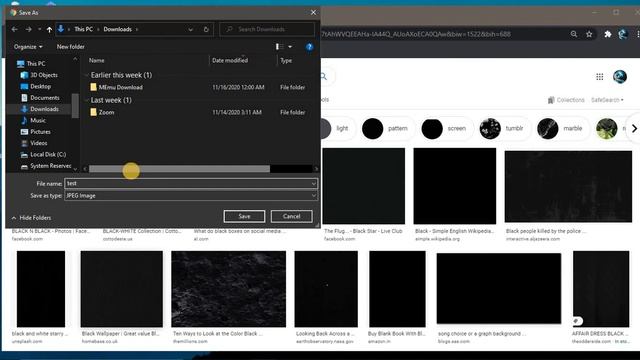Open Collections link

click(x=566, y=100)
